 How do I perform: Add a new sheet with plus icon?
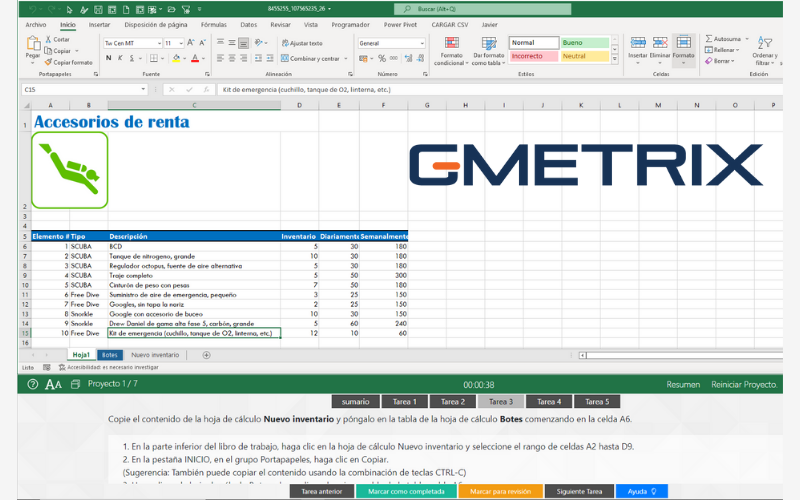207,355
